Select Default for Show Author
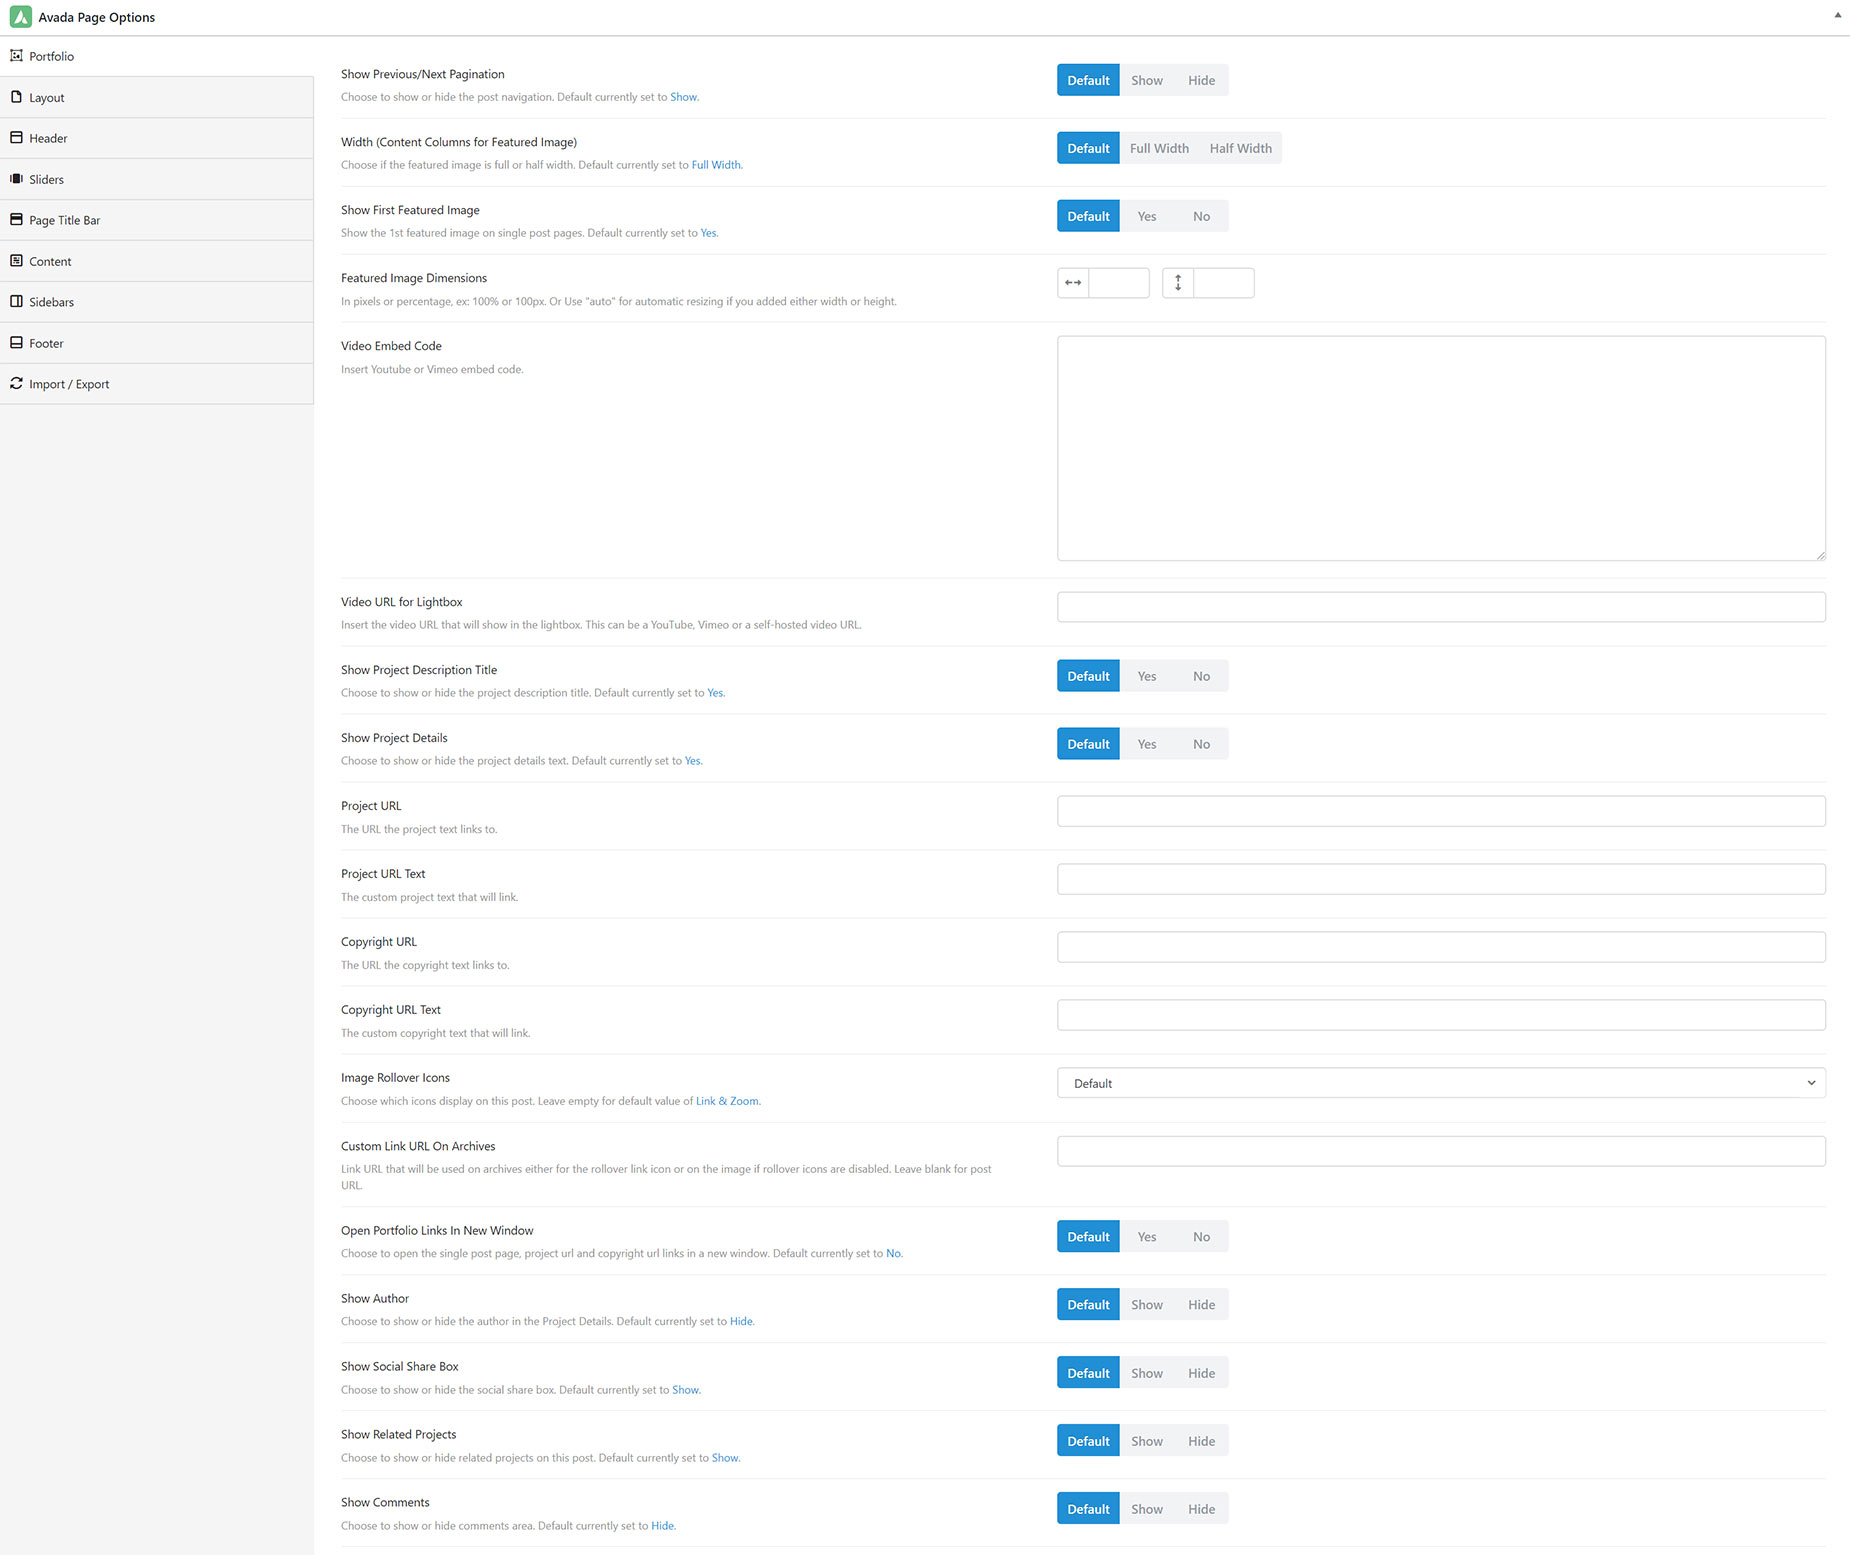The height and width of the screenshot is (1555, 1850). (1088, 1305)
